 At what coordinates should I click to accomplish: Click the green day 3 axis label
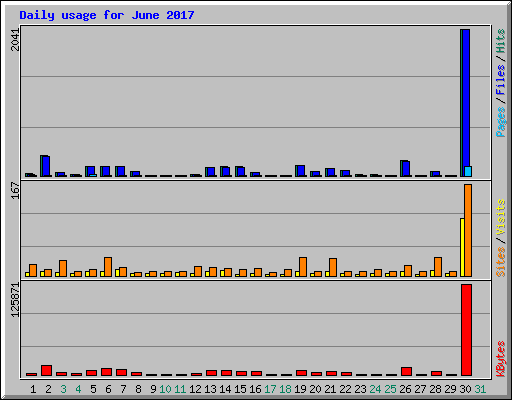click(63, 389)
